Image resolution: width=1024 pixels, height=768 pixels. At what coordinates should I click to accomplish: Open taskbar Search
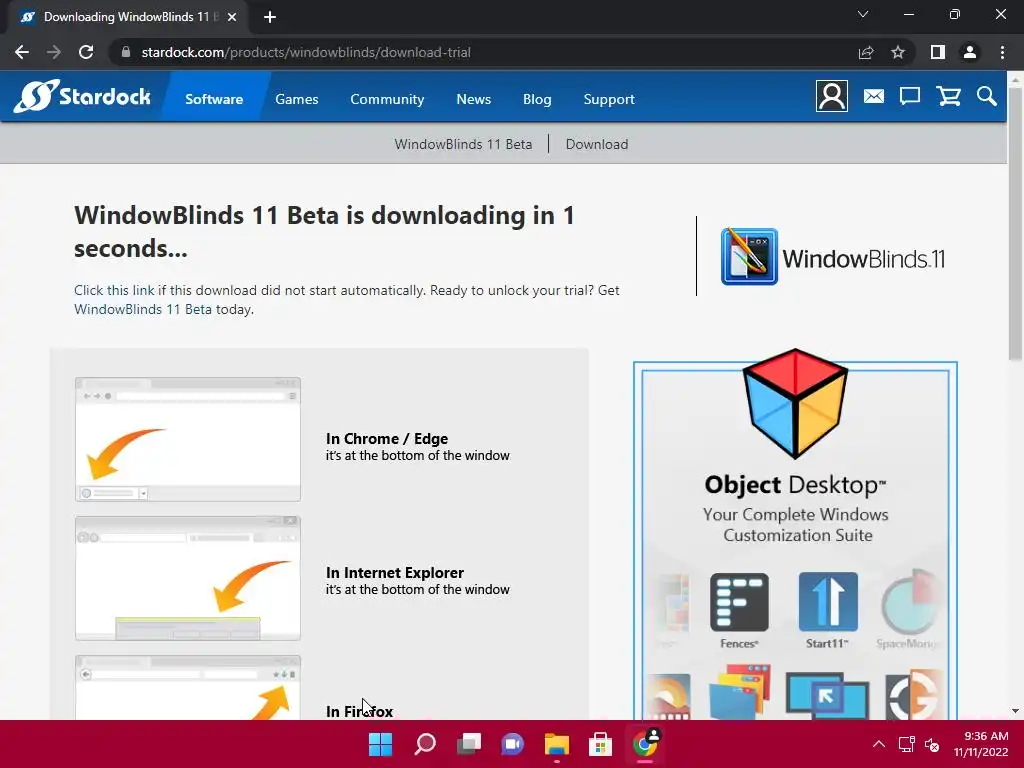click(x=425, y=744)
